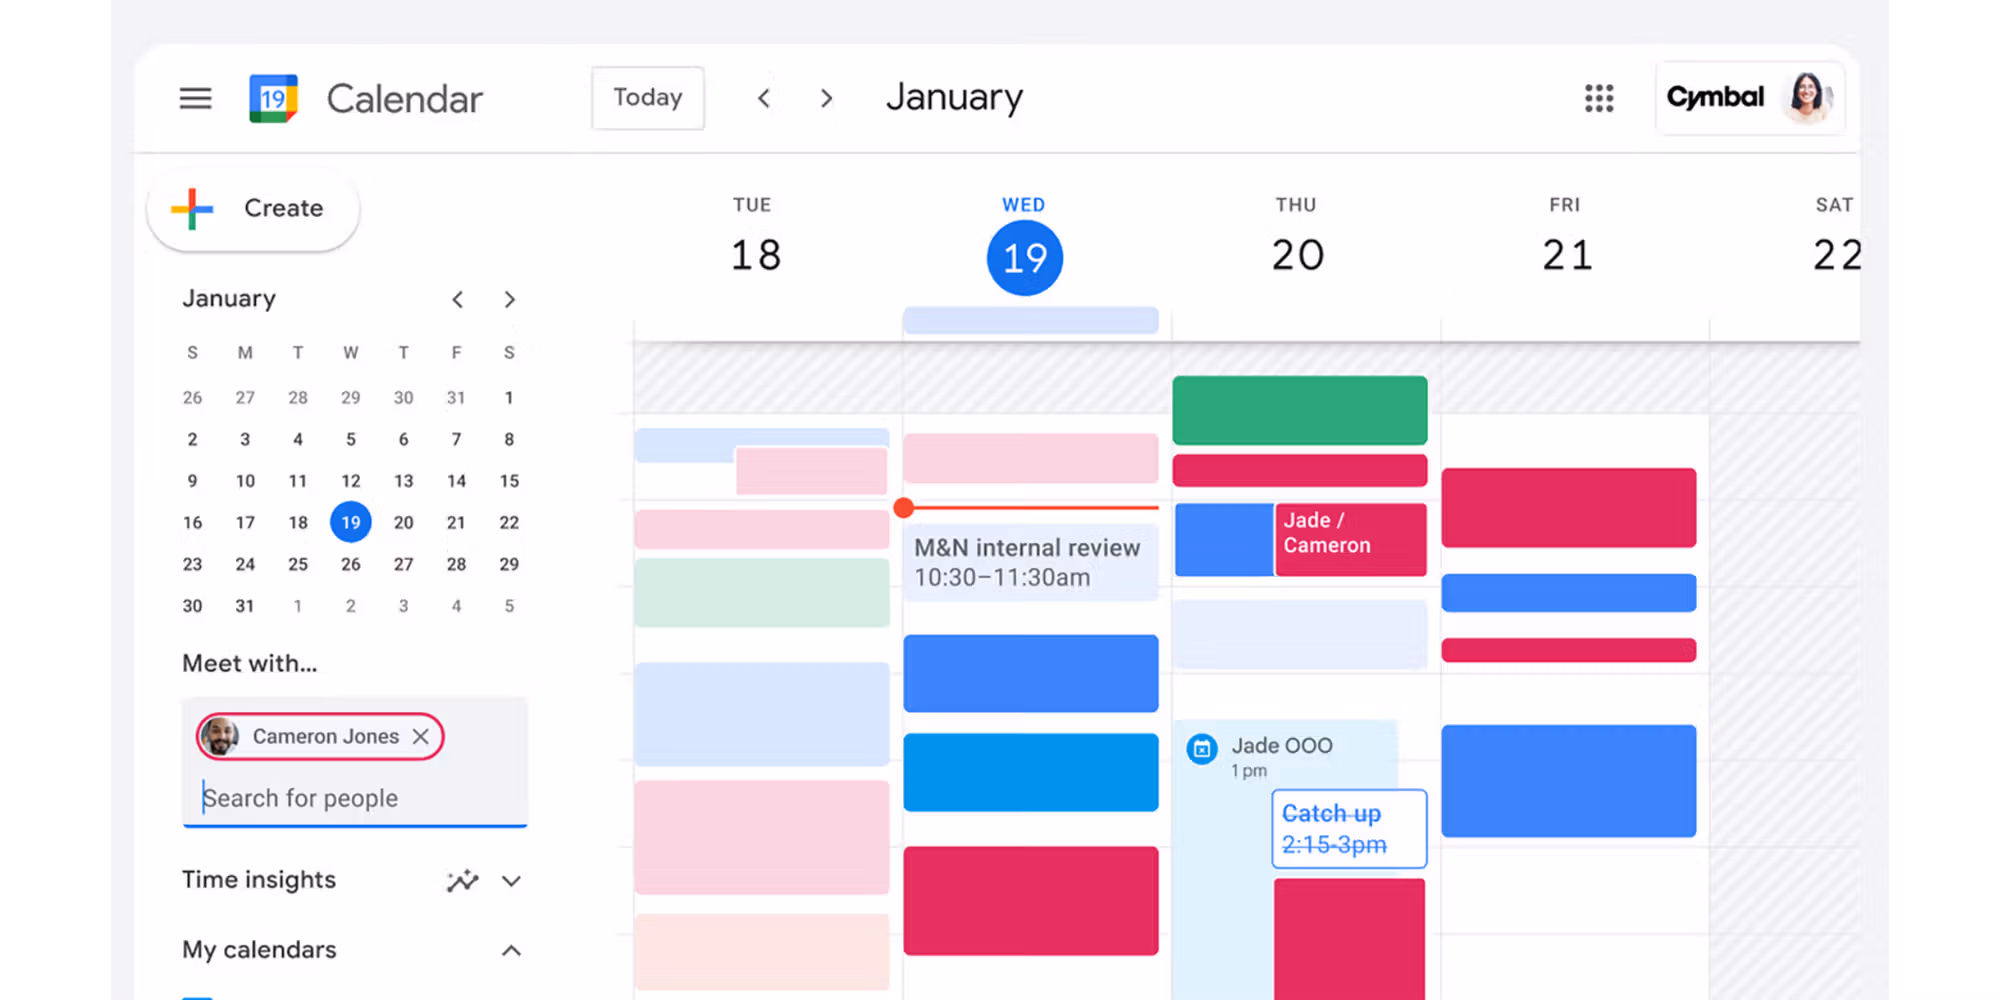
Task: Select day 14 in mini calendar
Action: click(x=456, y=481)
